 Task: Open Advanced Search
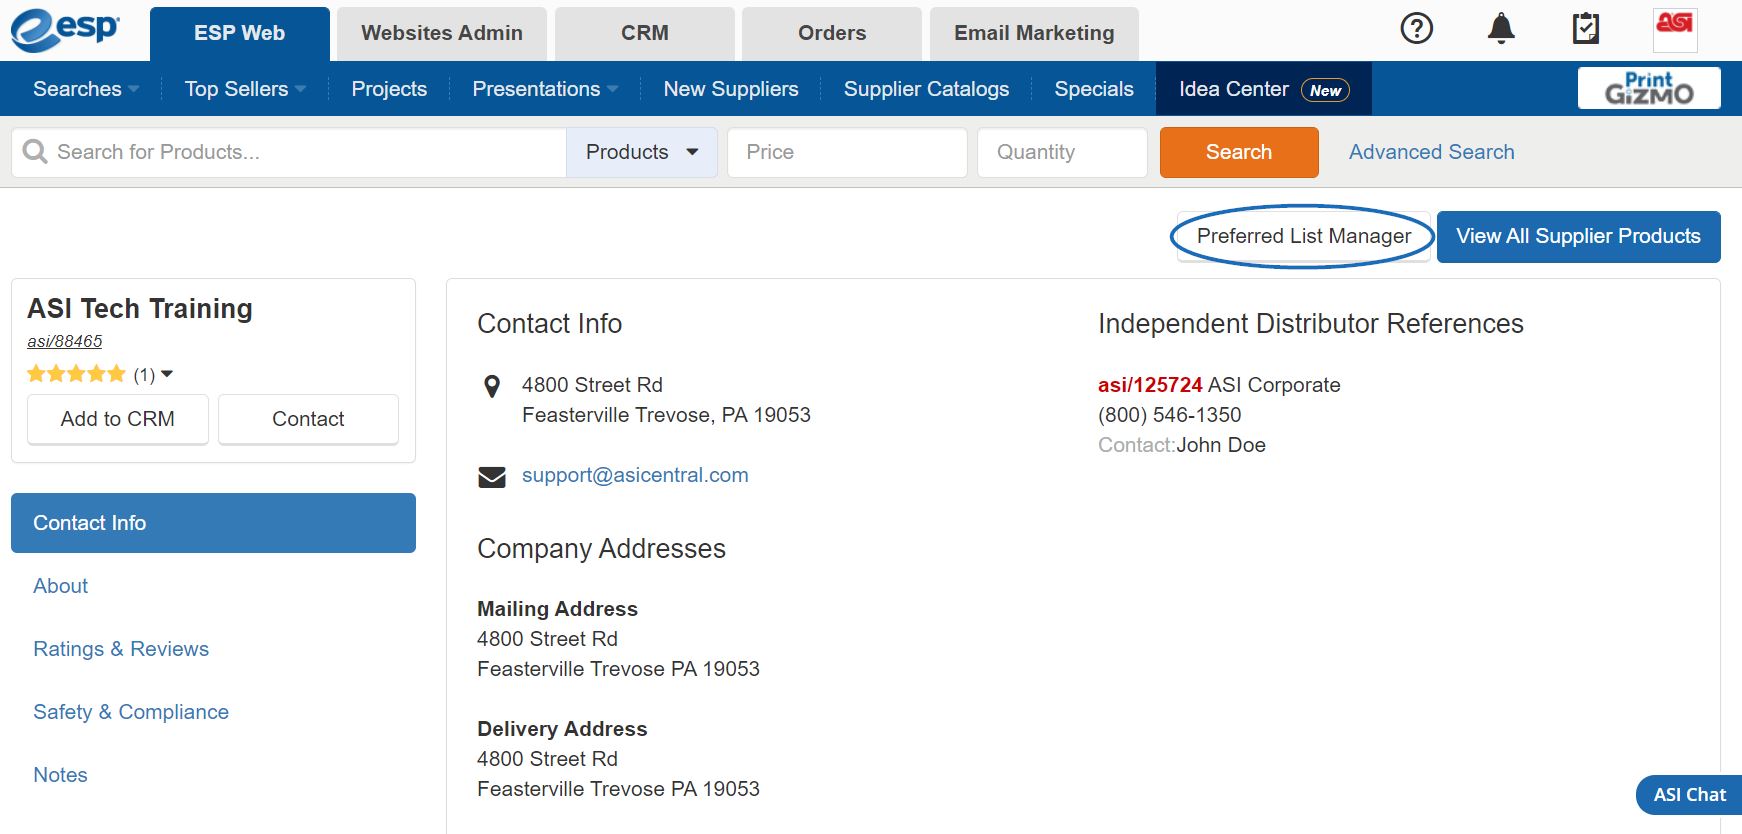(x=1431, y=152)
